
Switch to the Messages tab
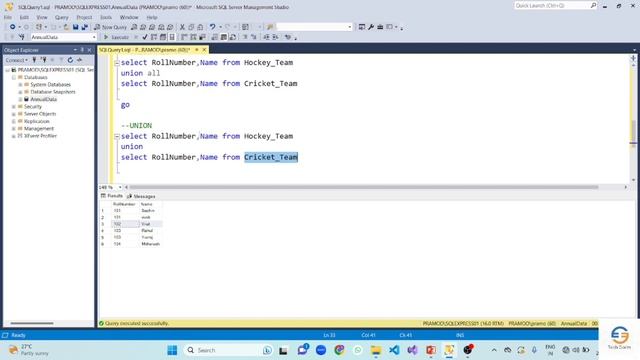[x=141, y=196]
